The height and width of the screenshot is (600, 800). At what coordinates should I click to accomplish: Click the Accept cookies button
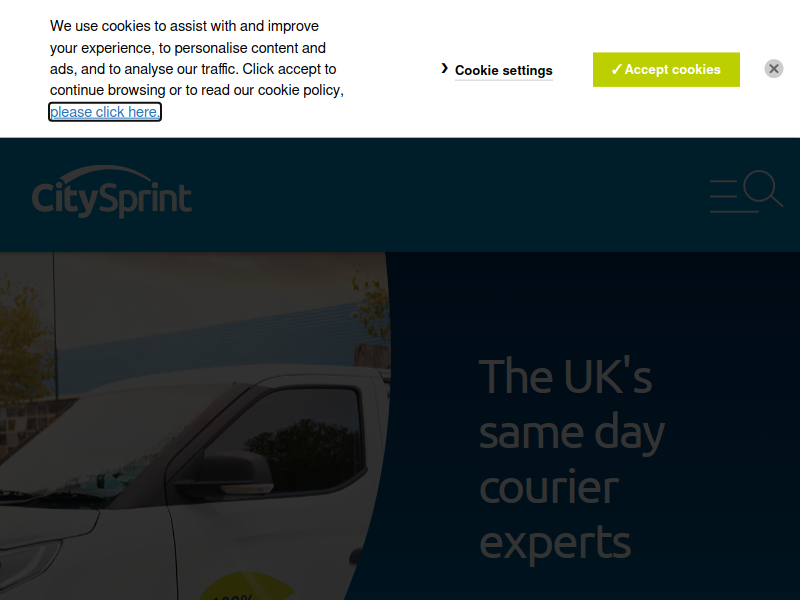point(666,69)
